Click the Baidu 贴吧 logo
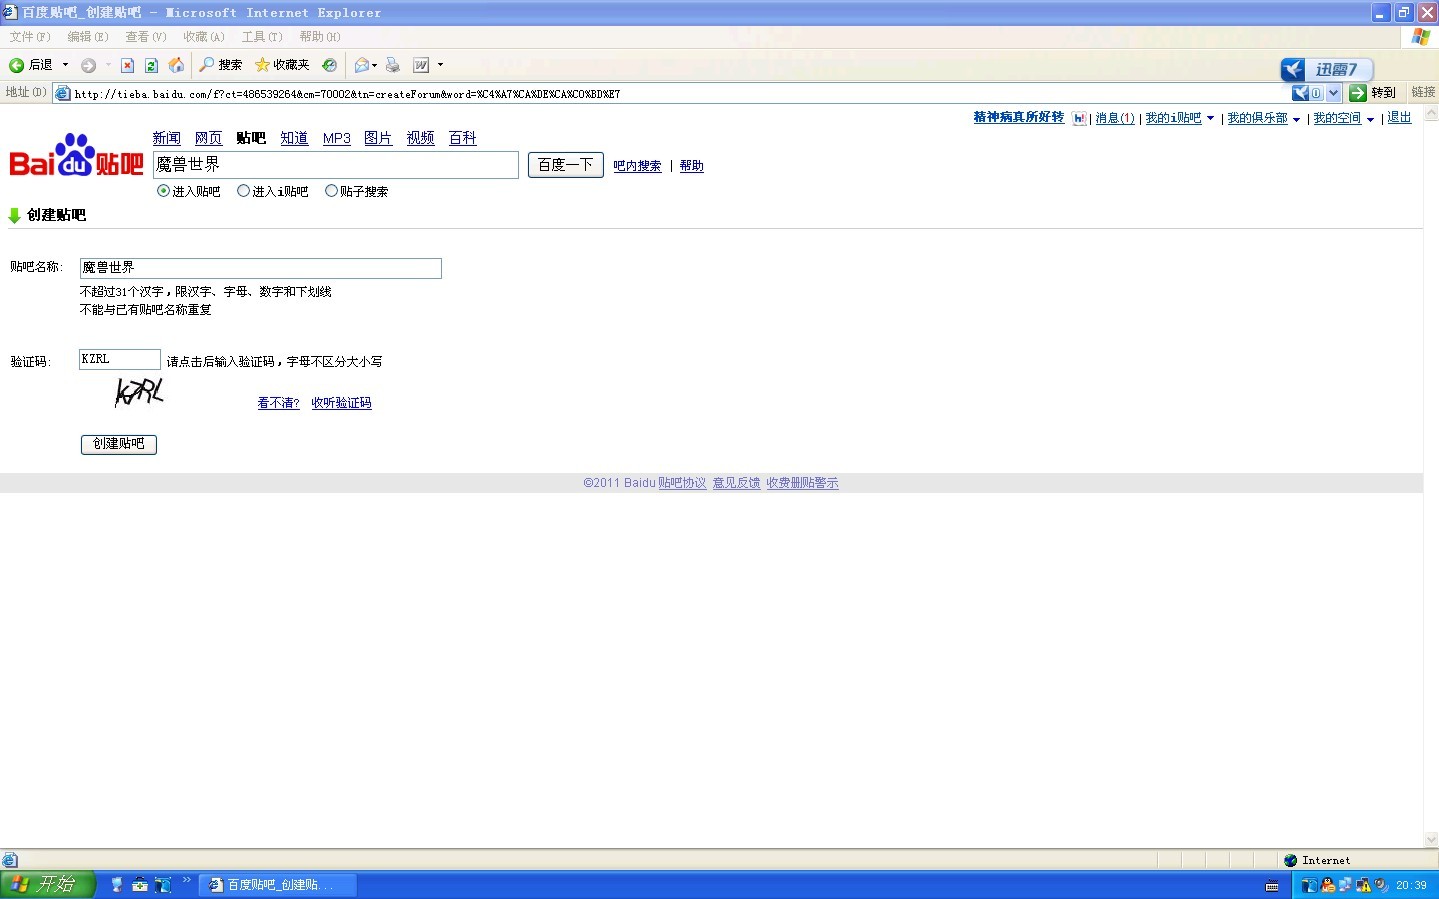This screenshot has height=899, width=1439. coord(76,156)
